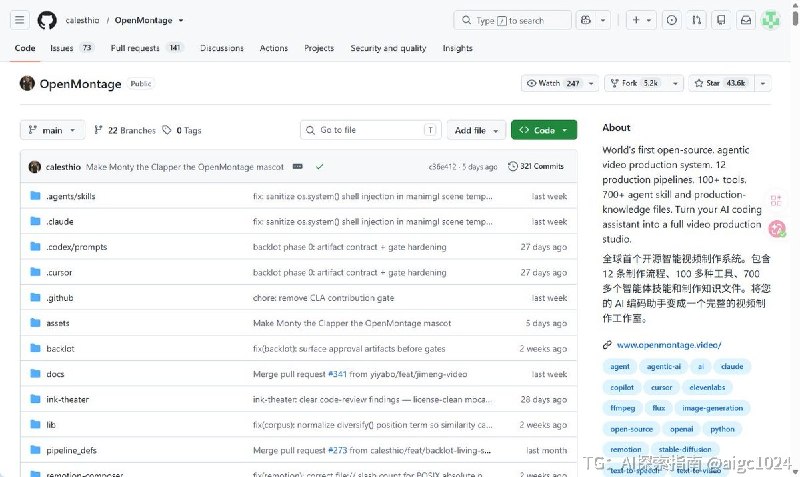Click the pink floating extension icon

tap(777, 229)
